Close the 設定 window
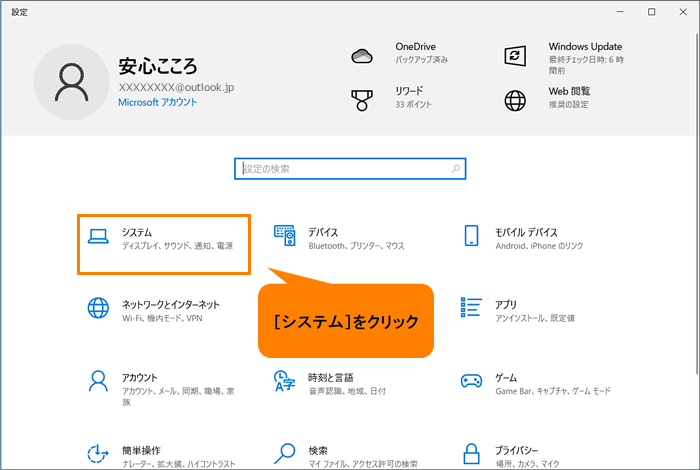 683,12
